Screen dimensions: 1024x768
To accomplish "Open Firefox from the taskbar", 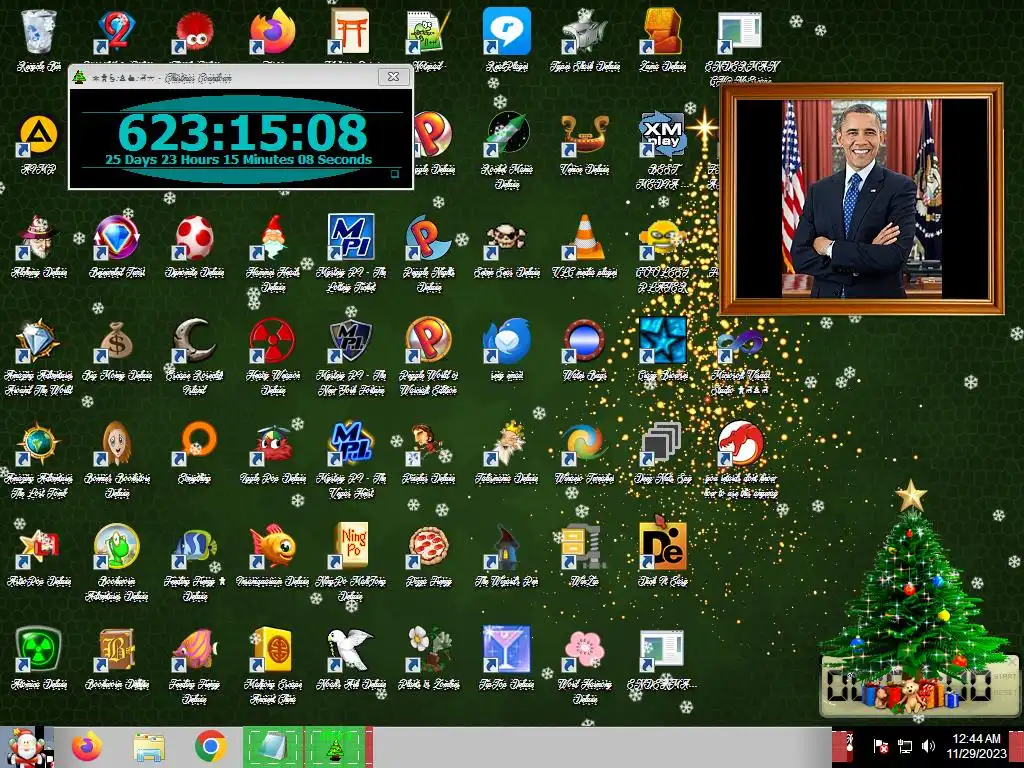I will click(x=87, y=746).
